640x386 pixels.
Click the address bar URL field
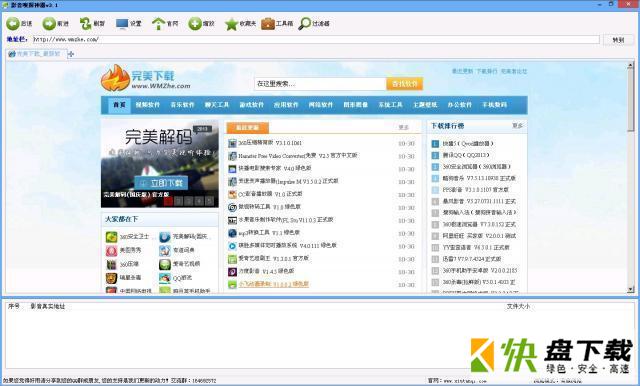click(x=316, y=40)
